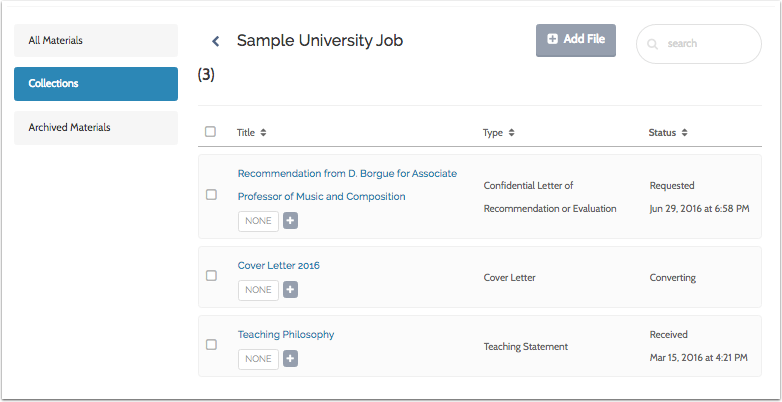Sort the list by the Title column arrows
The width and height of the screenshot is (782, 402).
(x=263, y=132)
